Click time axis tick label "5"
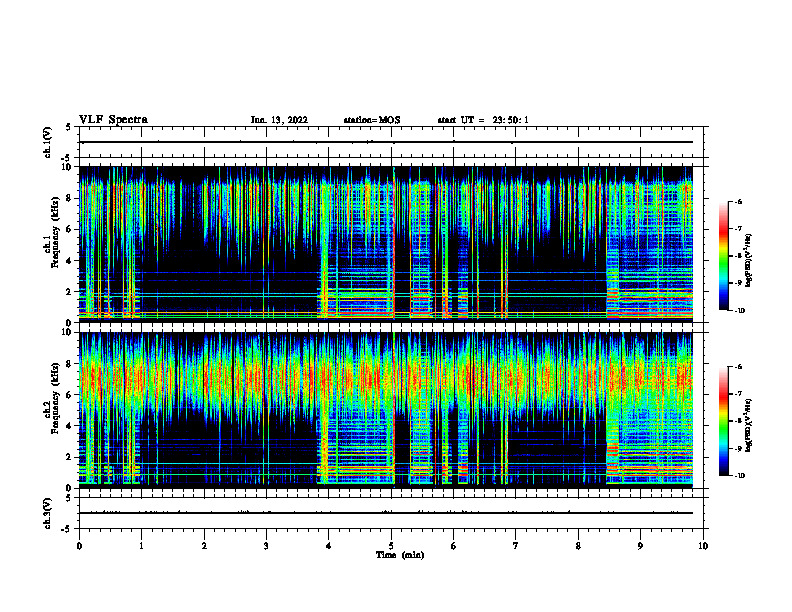792x612 pixels. [391, 546]
